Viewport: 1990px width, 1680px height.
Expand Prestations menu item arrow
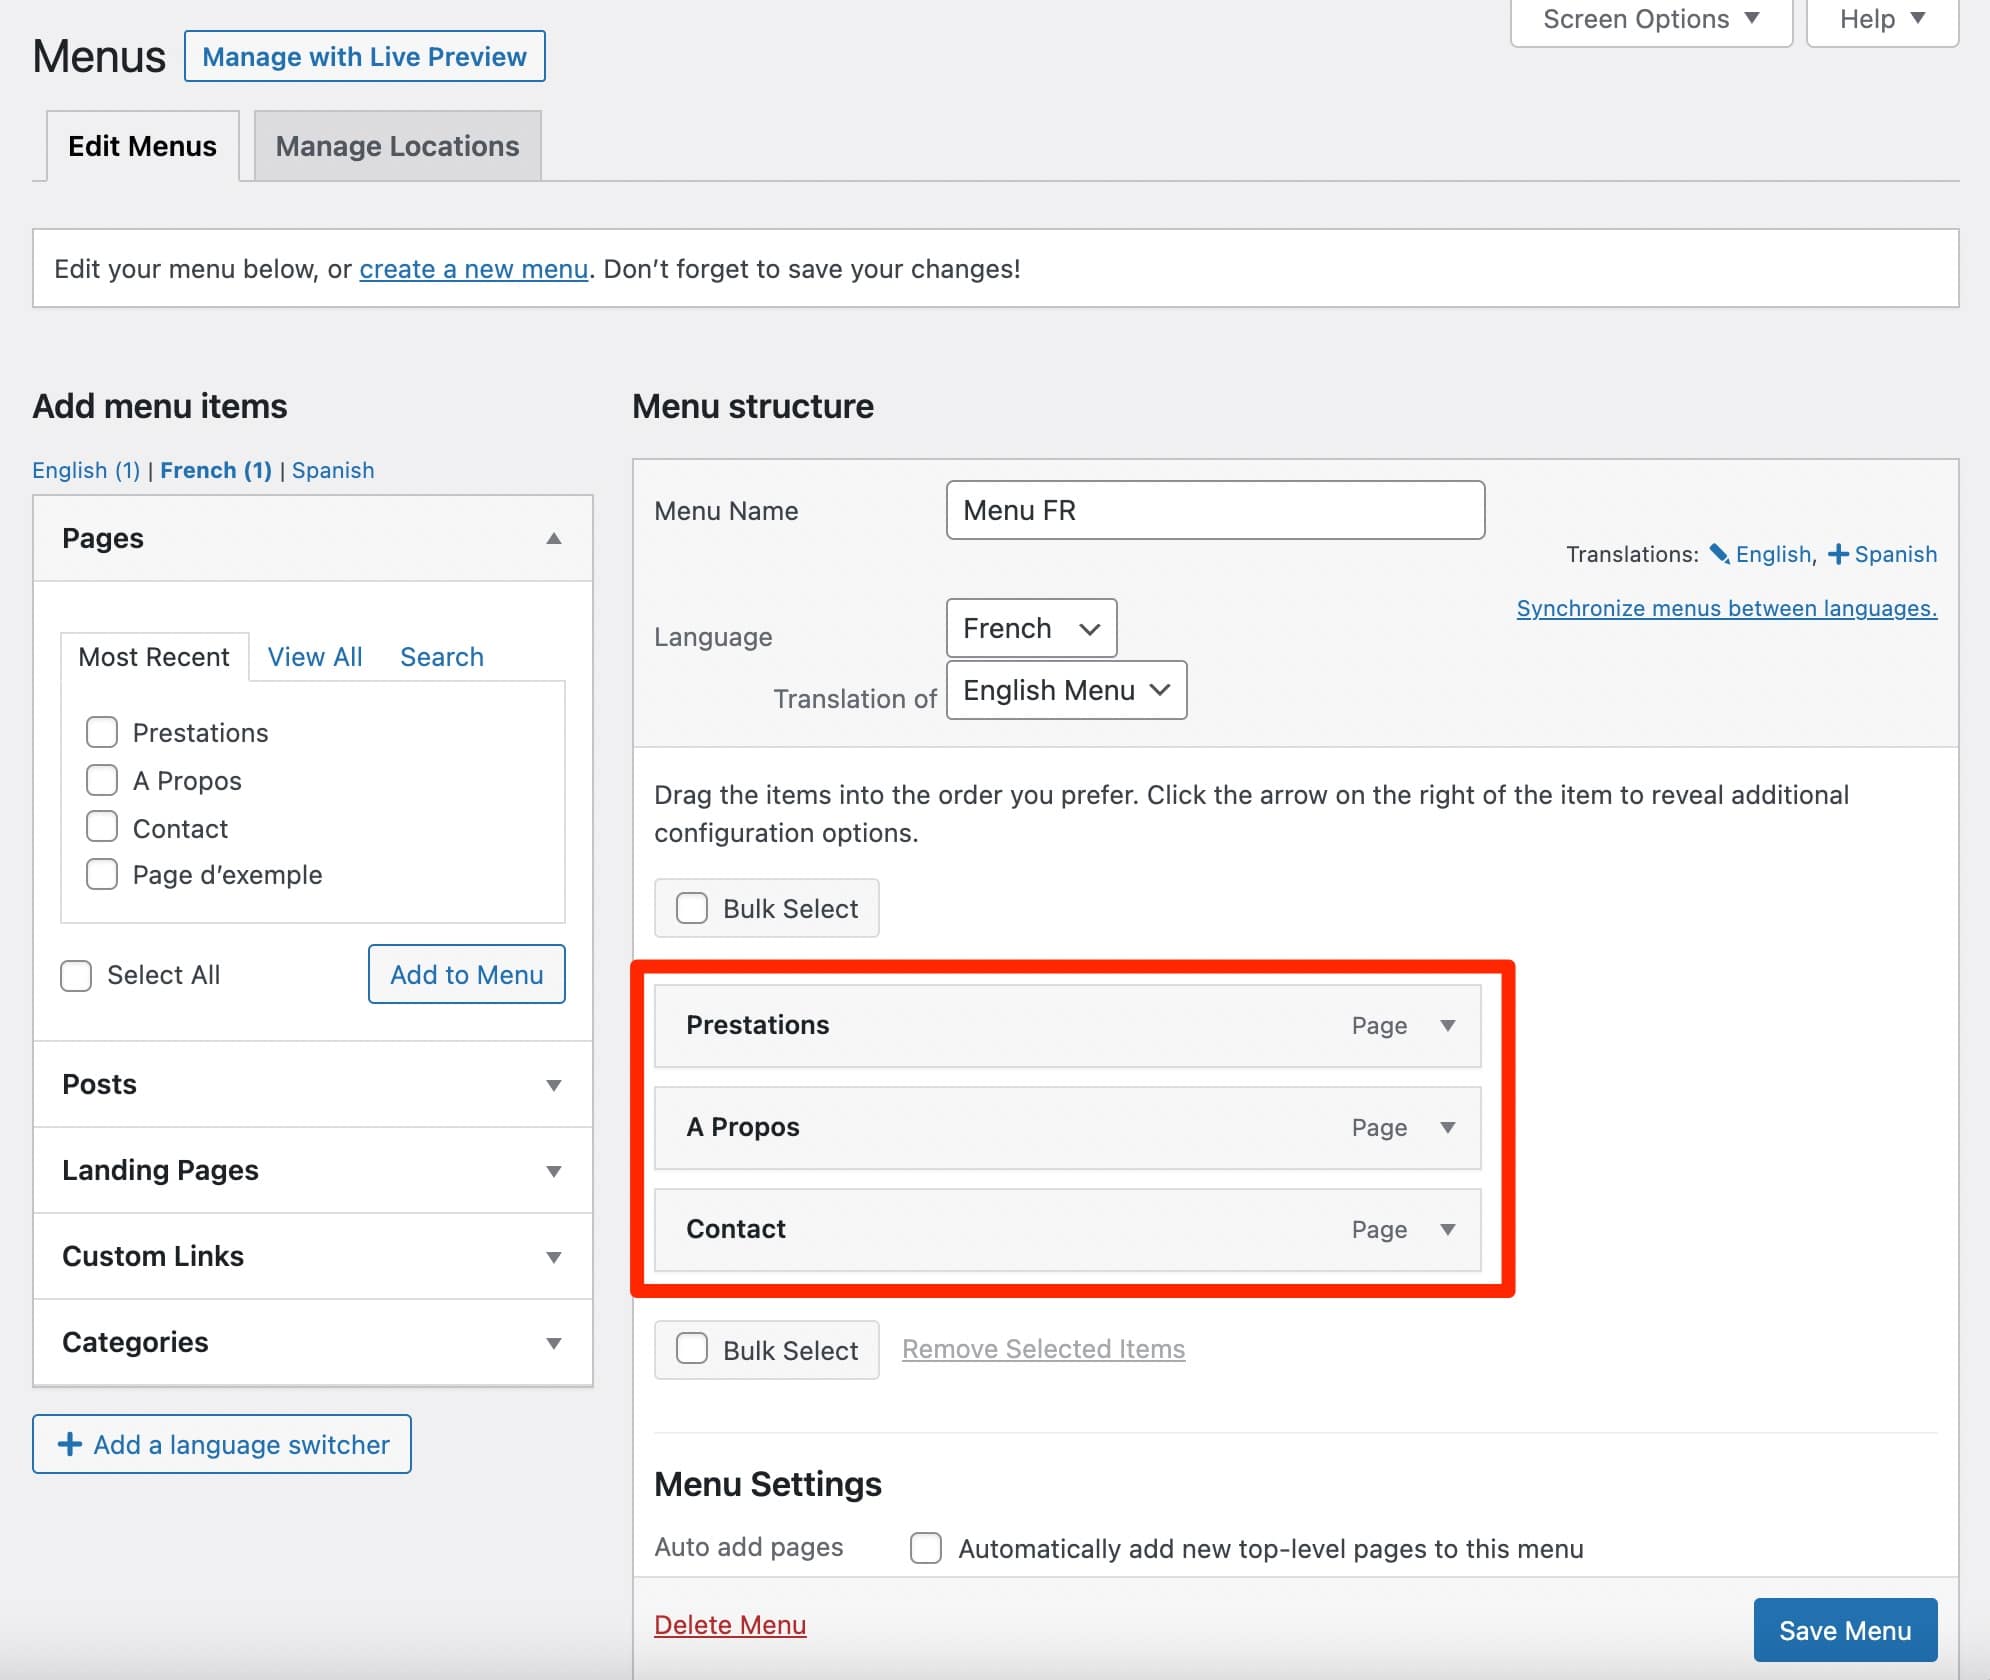[x=1447, y=1025]
